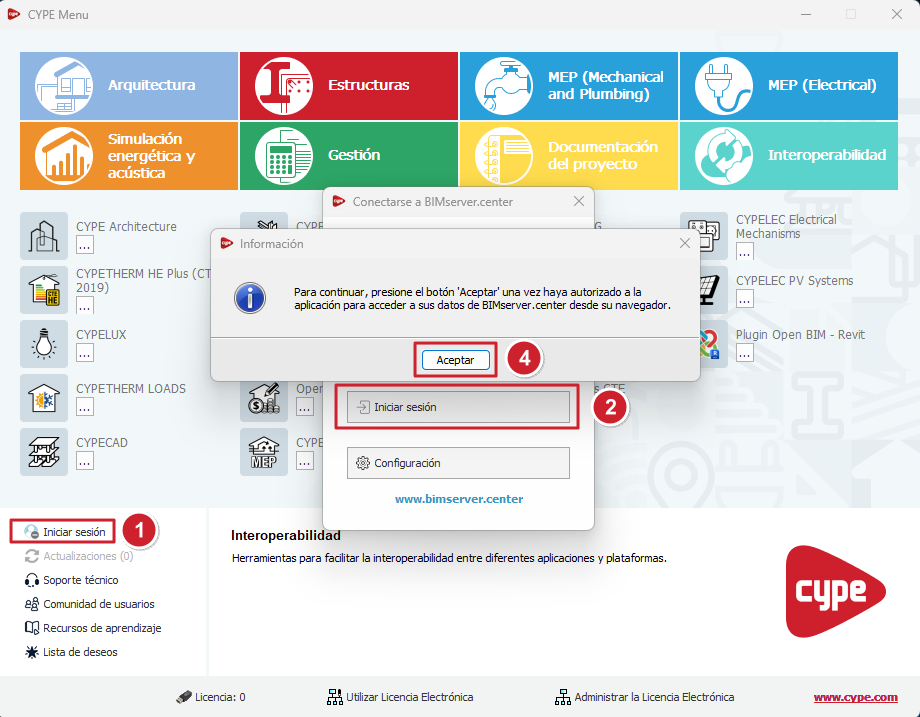Open the Arquitectura category tile
This screenshot has width=920, height=717.
point(129,85)
